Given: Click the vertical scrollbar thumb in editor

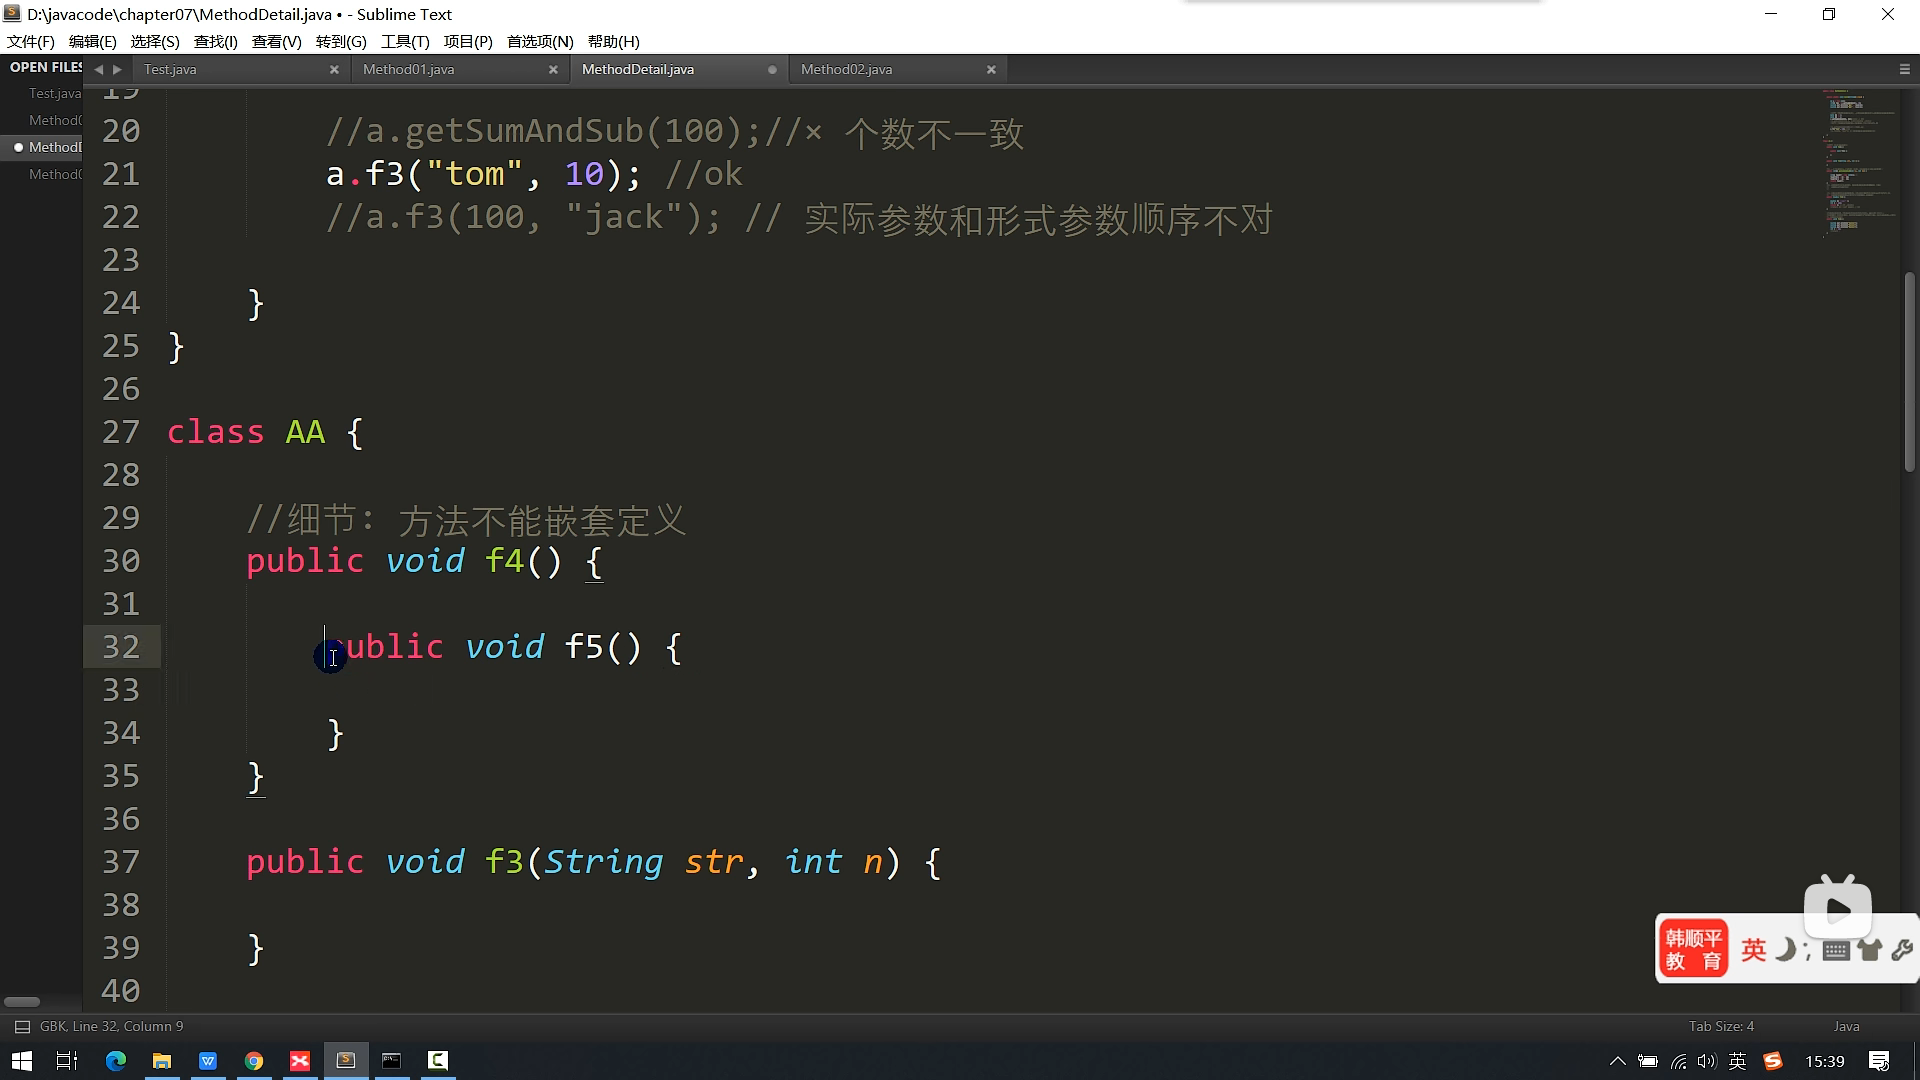Looking at the screenshot, I should tap(1909, 370).
